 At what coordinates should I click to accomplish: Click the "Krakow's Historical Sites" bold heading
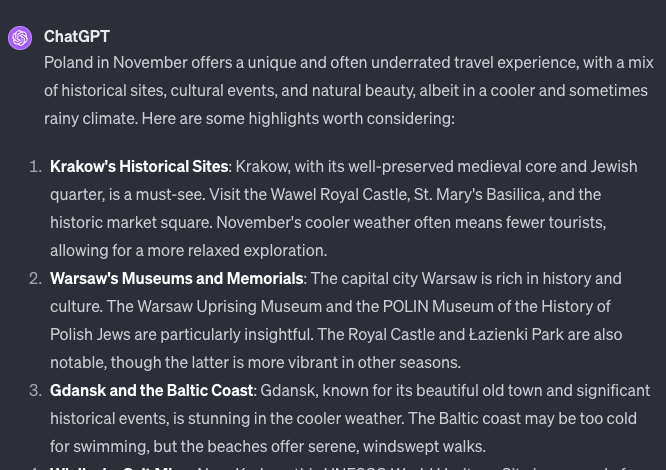coord(139,166)
